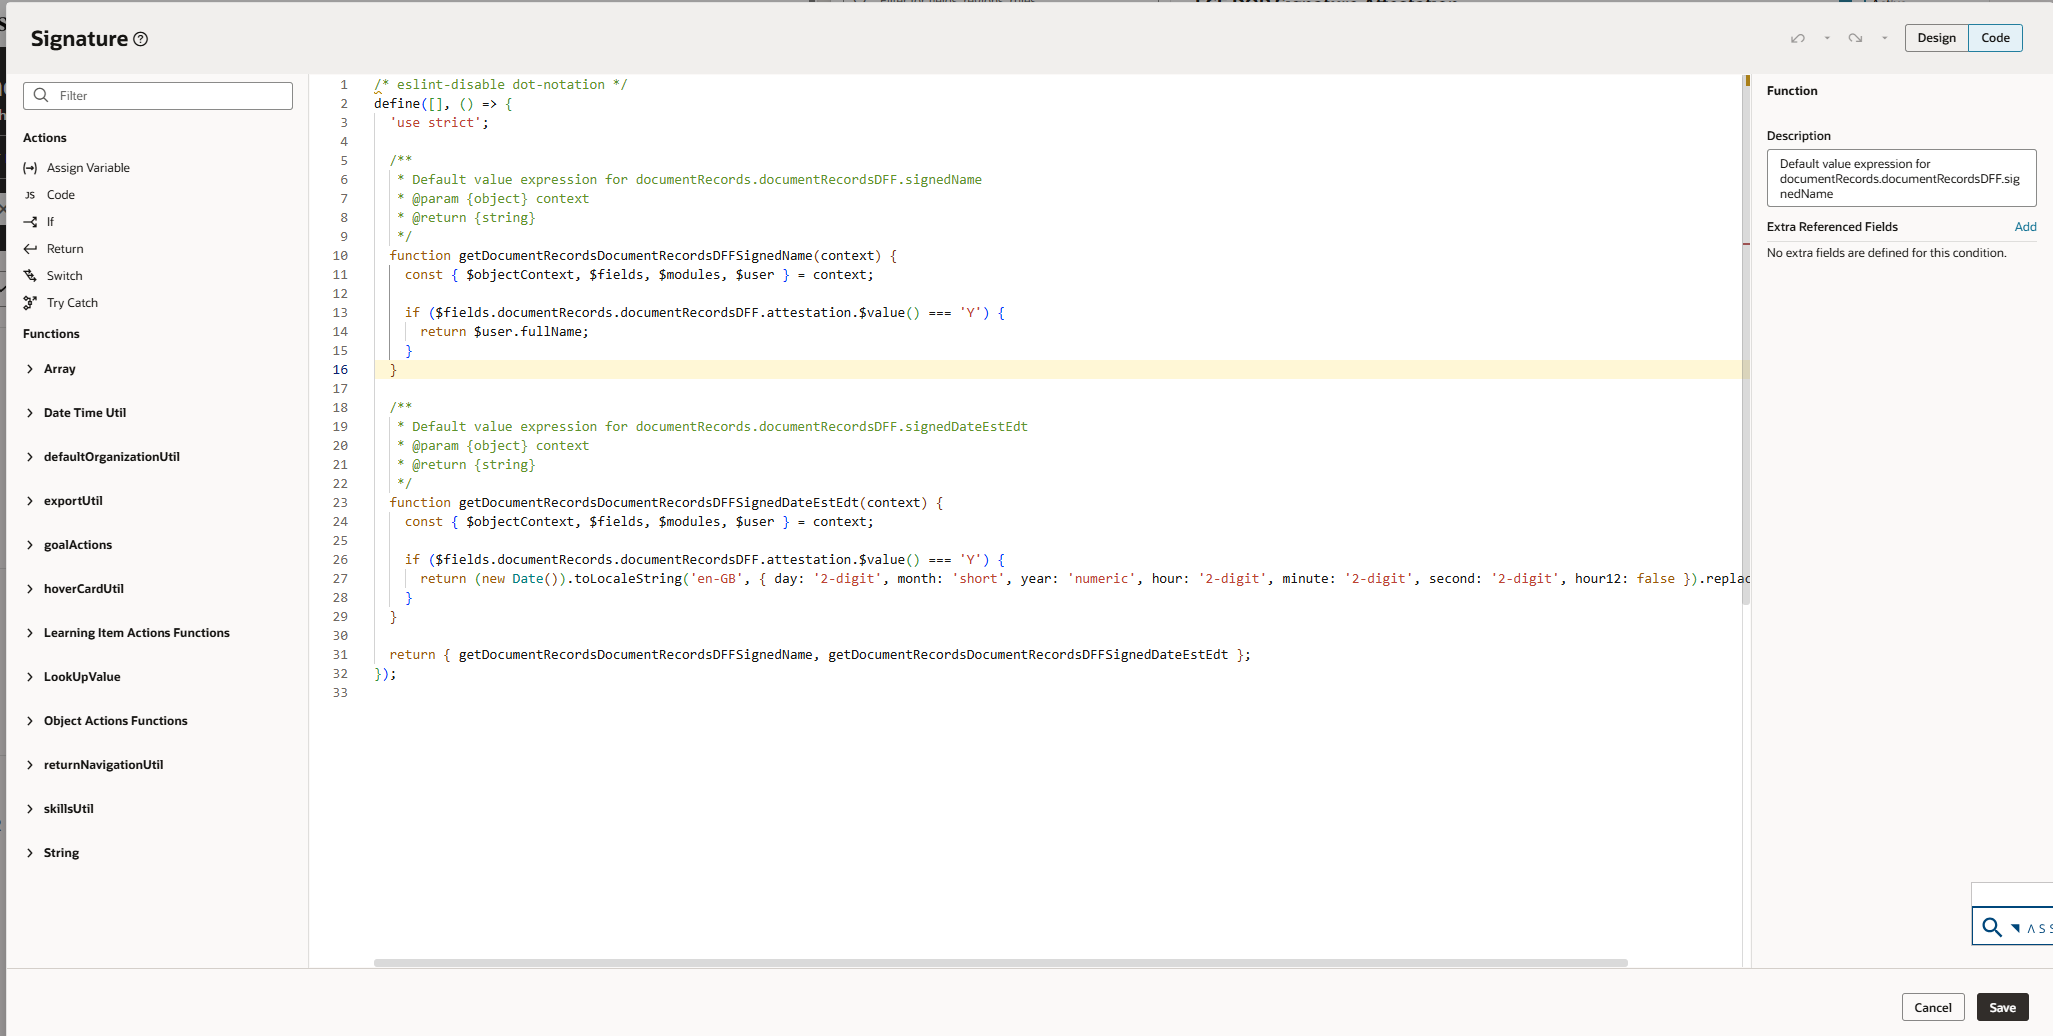This screenshot has width=2053, height=1036.
Task: Expand the Date Time Util group
Action: point(30,413)
